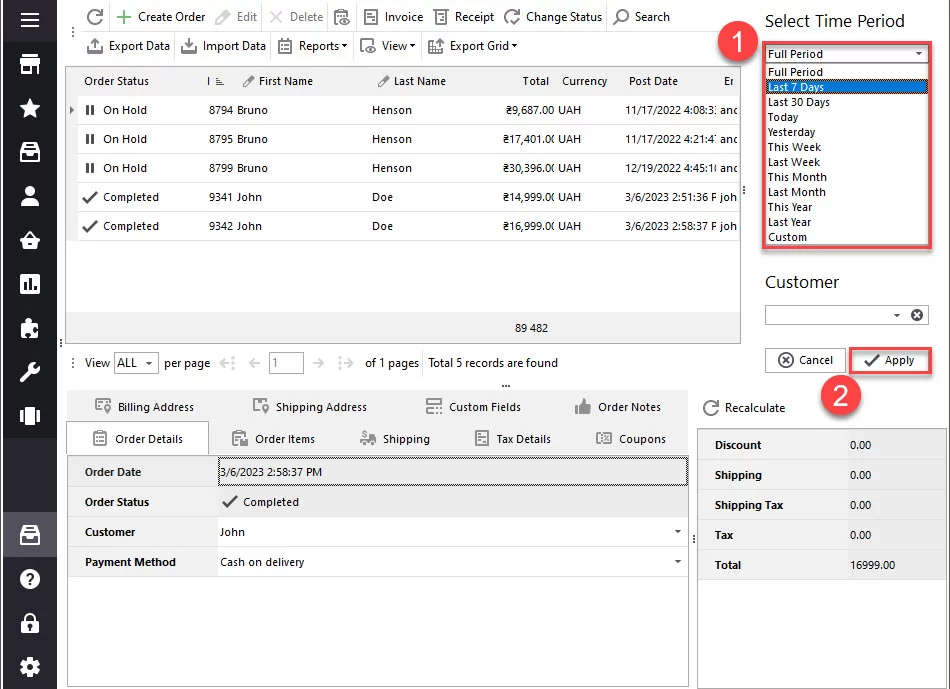Clear the Customer filter with the X icon
Image resolution: width=950 pixels, height=689 pixels.
[917, 315]
